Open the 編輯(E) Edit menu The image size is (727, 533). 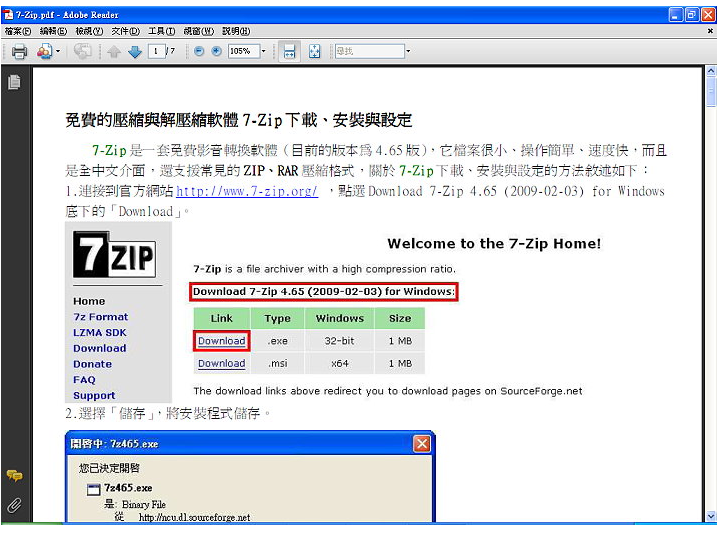(53, 31)
